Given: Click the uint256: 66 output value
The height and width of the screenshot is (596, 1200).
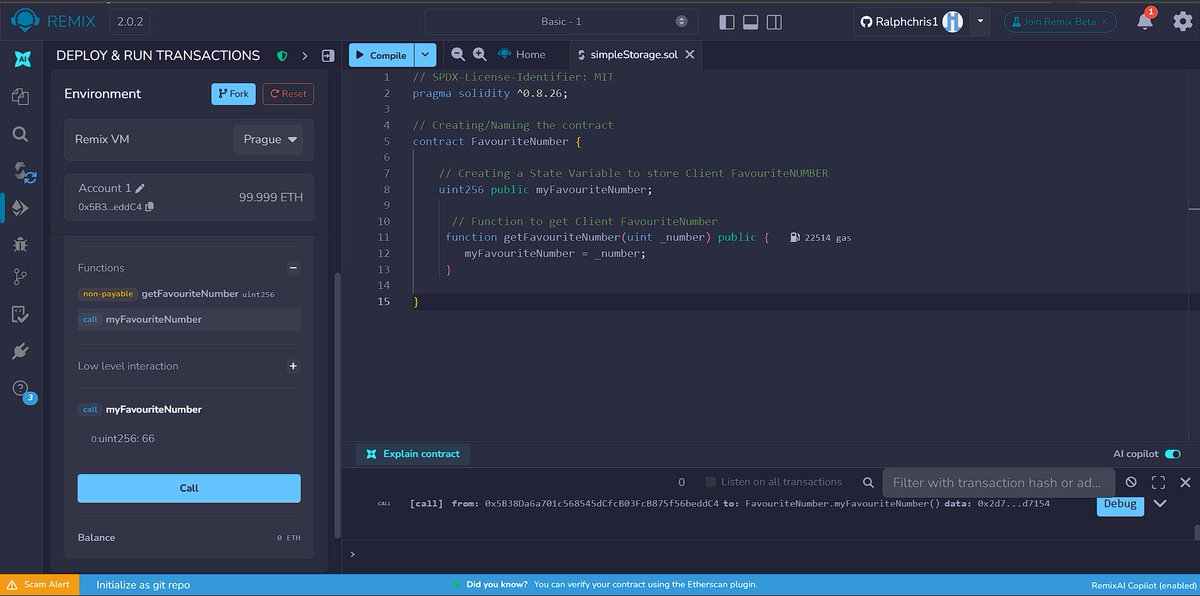Looking at the screenshot, I should click(123, 438).
